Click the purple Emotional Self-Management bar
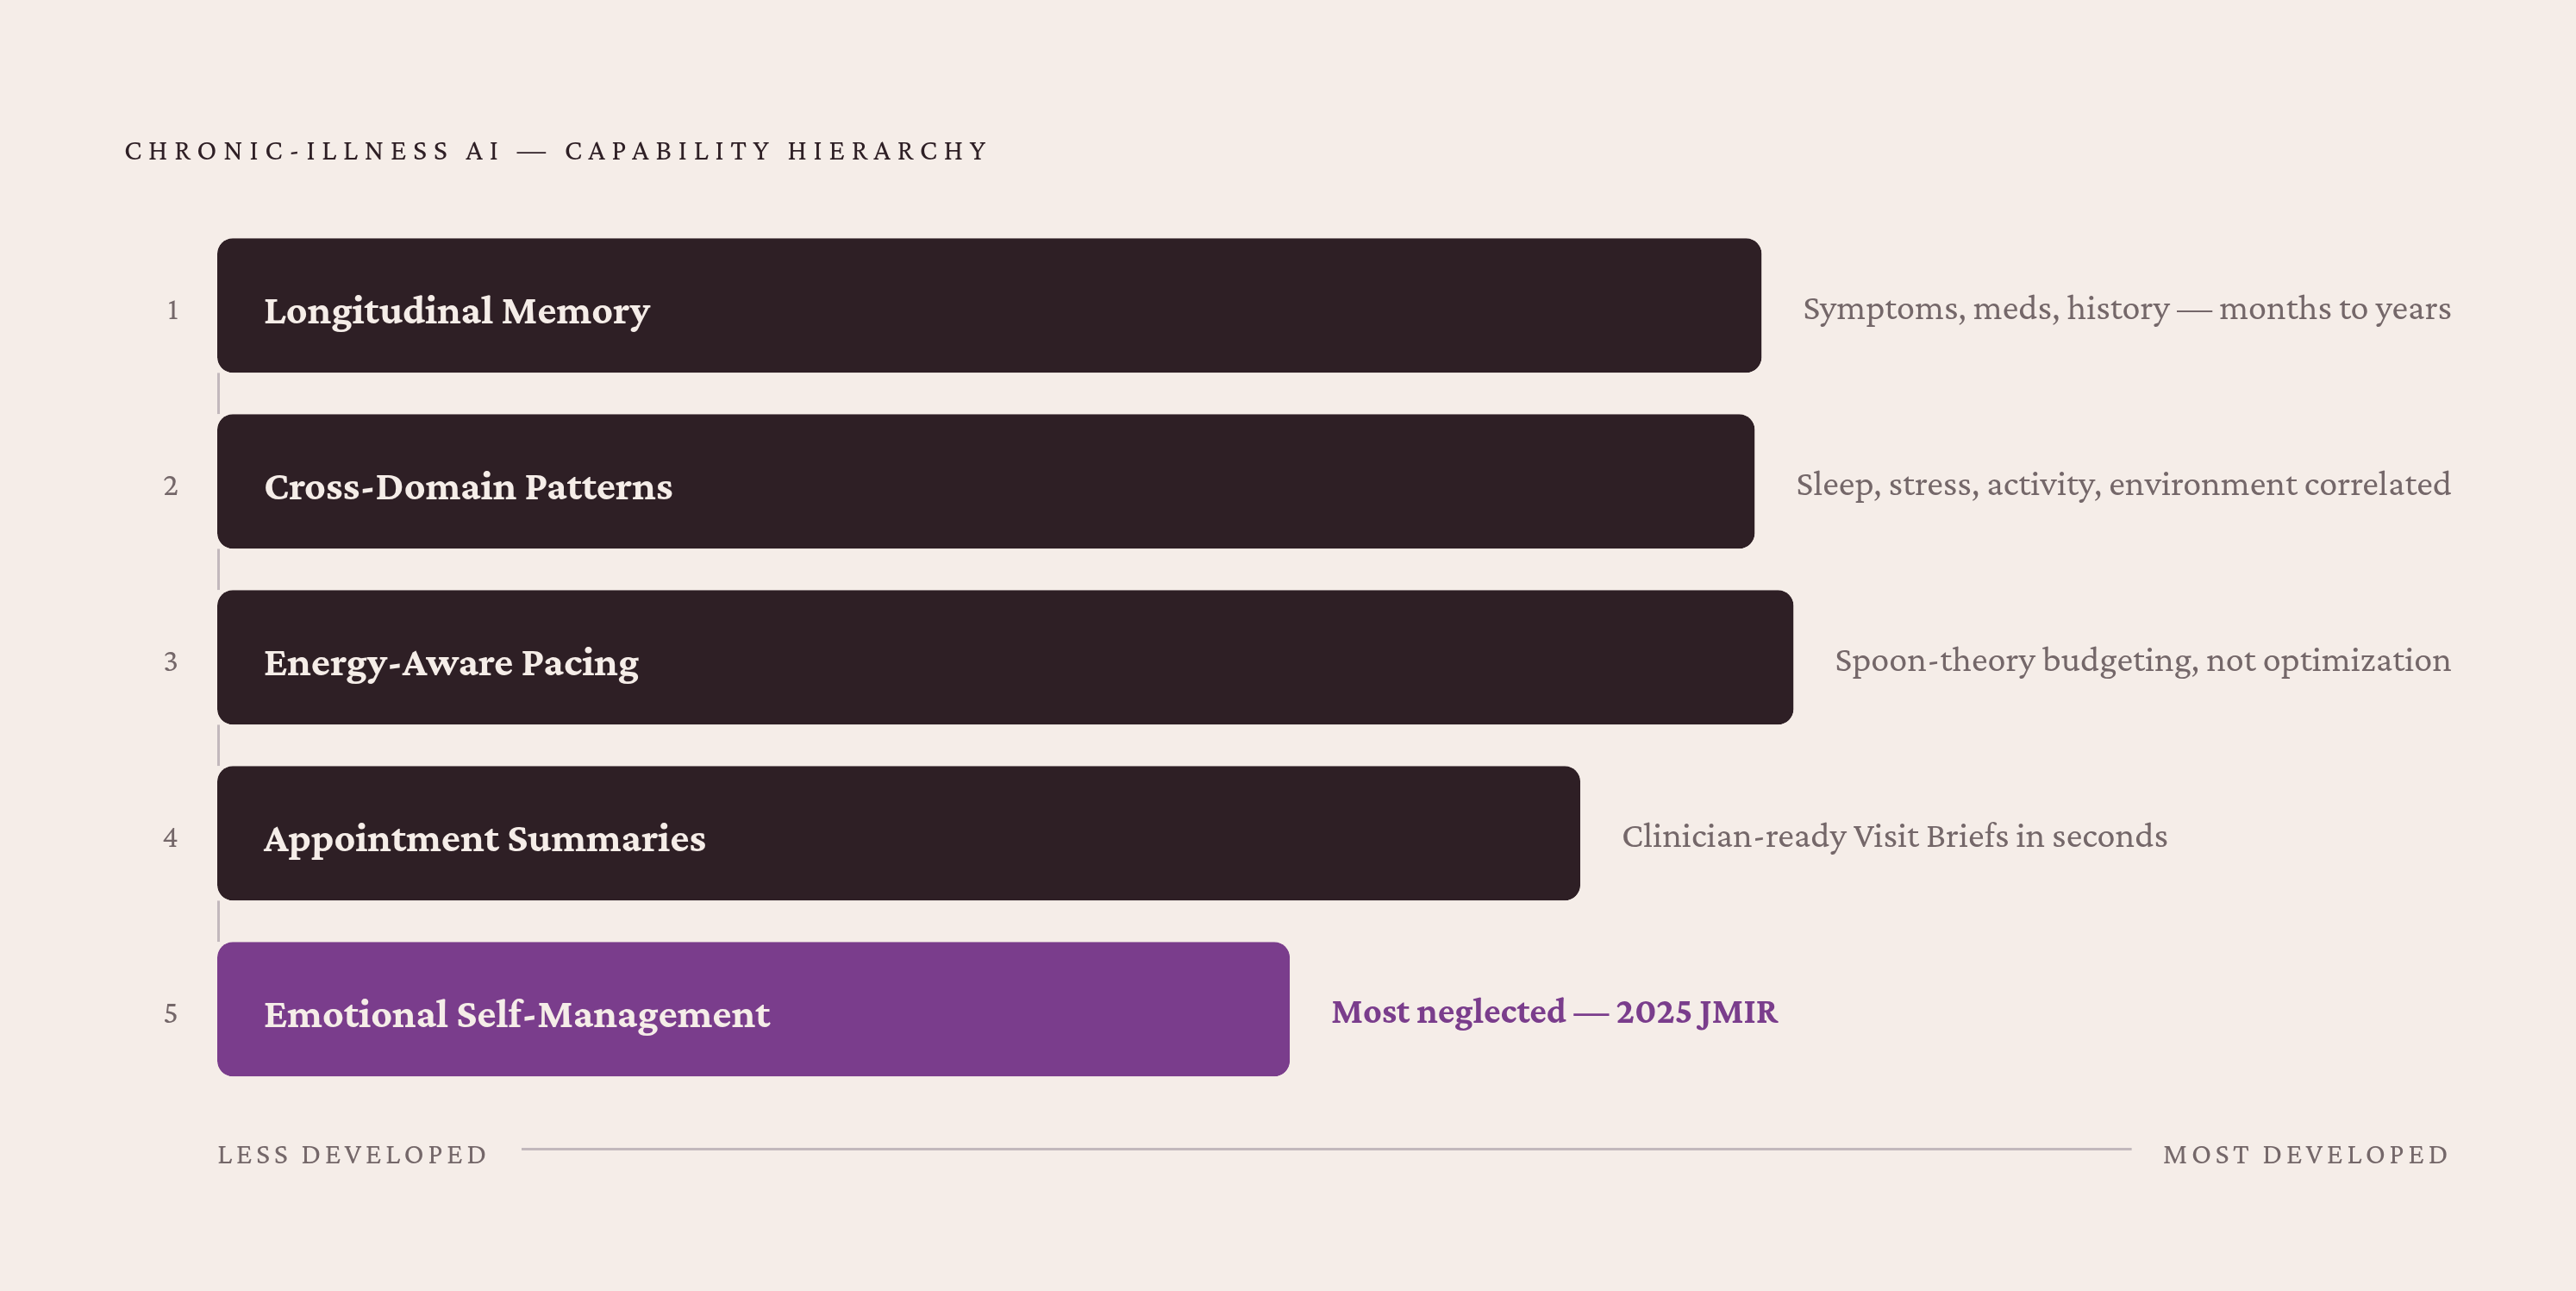Viewport: 2576px width, 1291px height. [753, 1009]
